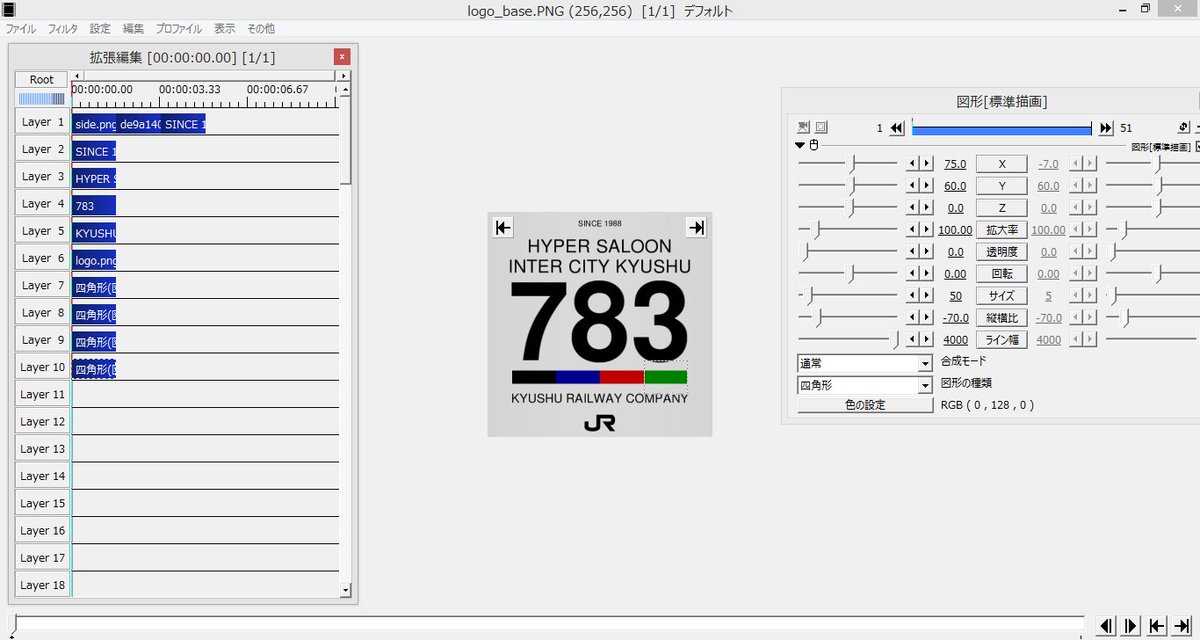Collapse the 図形 filter with triangle expander
Screen dimensions: 1200x640
800,146
